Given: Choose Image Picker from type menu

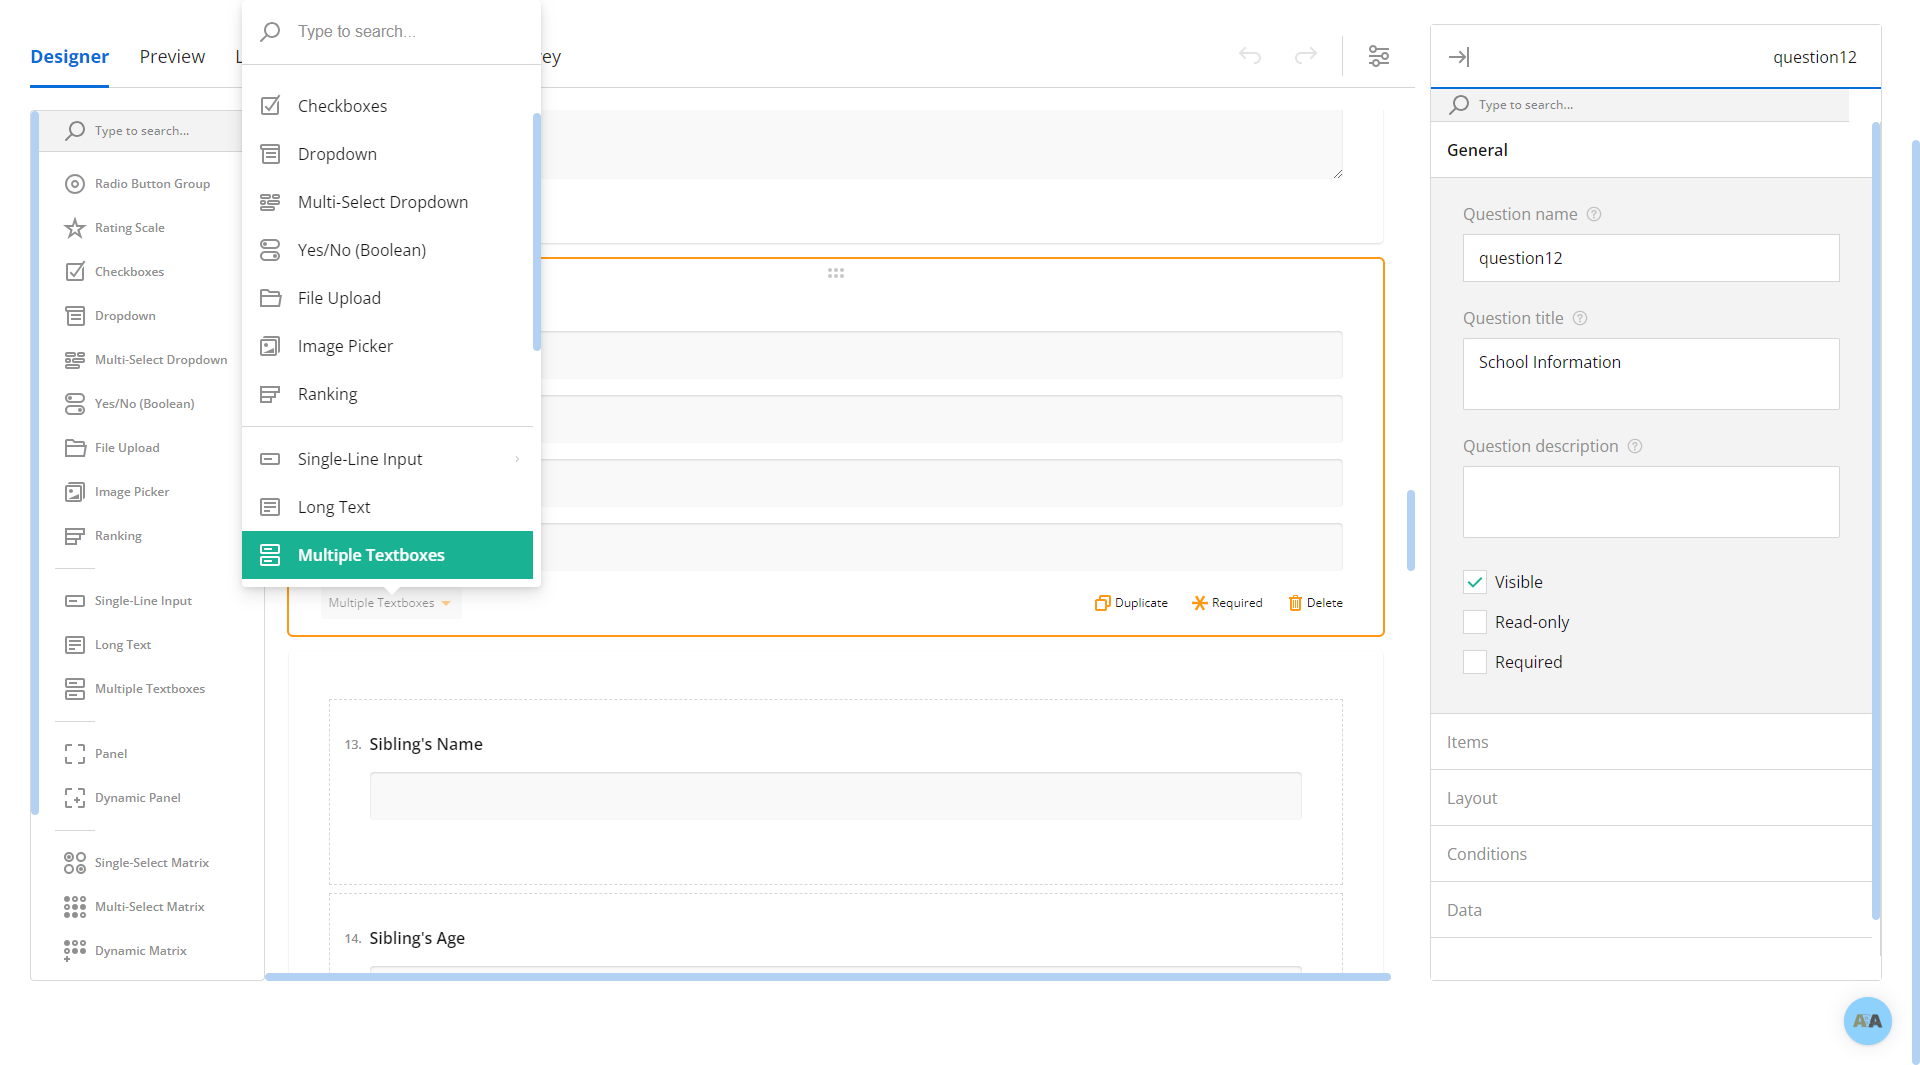Looking at the screenshot, I should 345,346.
